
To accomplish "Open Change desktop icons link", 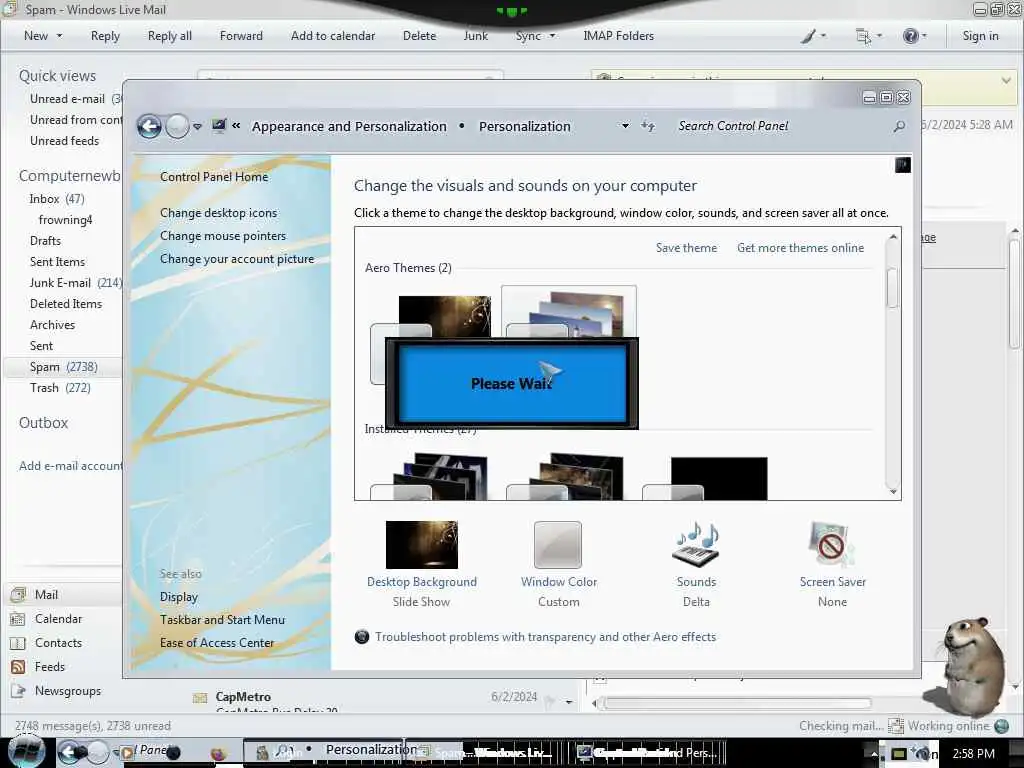I will (218, 213).
